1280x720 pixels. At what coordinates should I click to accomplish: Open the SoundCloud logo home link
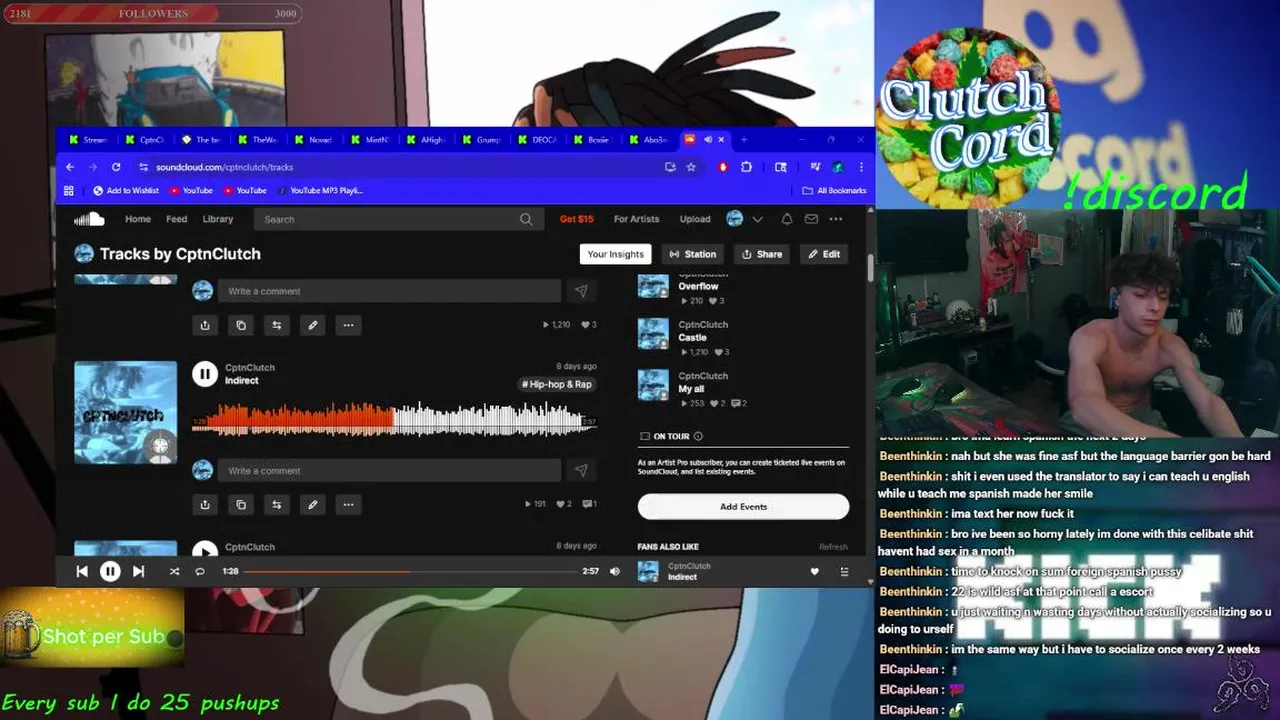[x=89, y=219]
